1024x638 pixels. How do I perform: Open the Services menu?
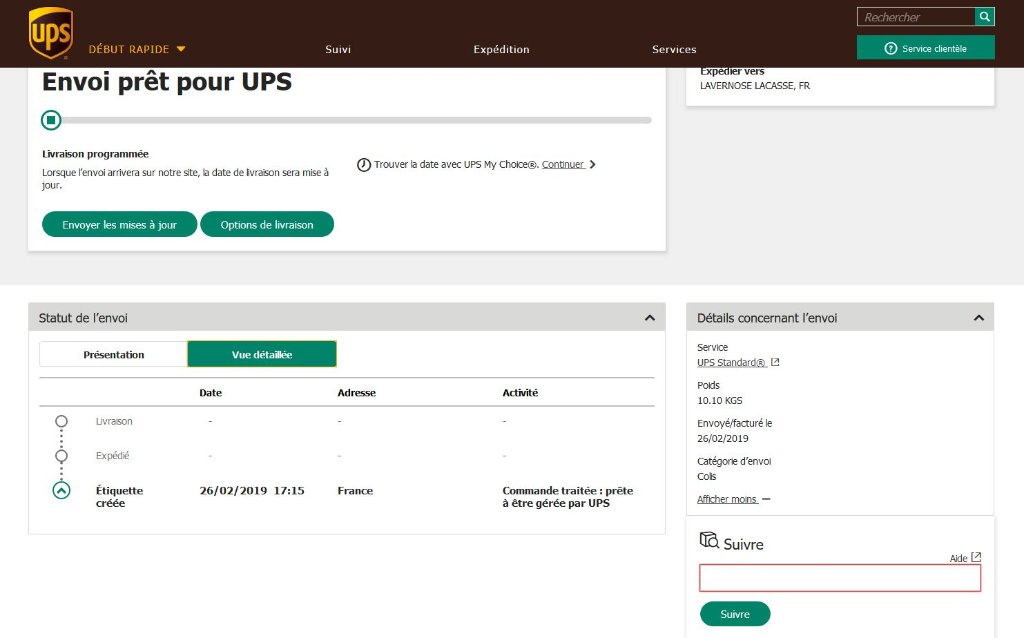[x=674, y=49]
